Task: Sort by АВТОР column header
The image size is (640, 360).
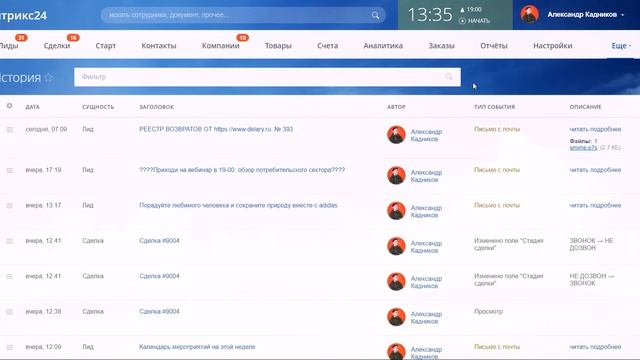Action: coord(396,107)
